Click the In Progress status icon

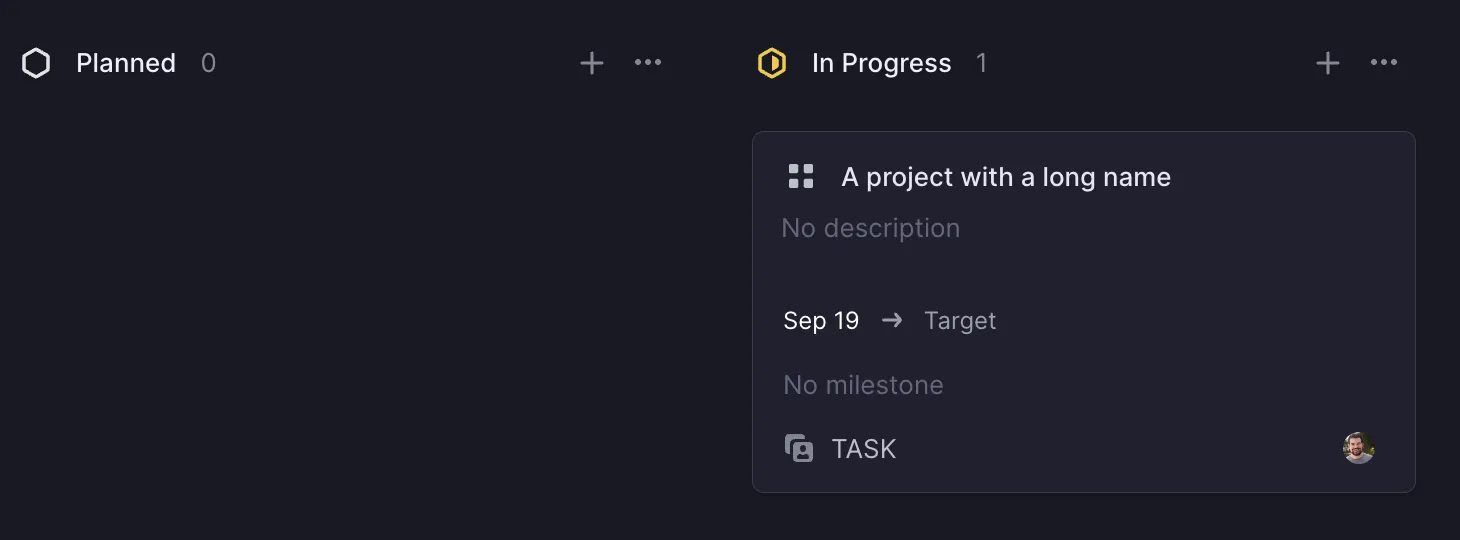[x=772, y=64]
